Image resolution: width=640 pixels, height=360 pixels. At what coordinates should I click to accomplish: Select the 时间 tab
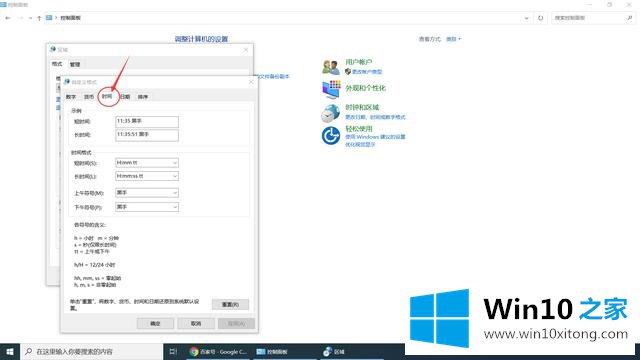pos(107,96)
